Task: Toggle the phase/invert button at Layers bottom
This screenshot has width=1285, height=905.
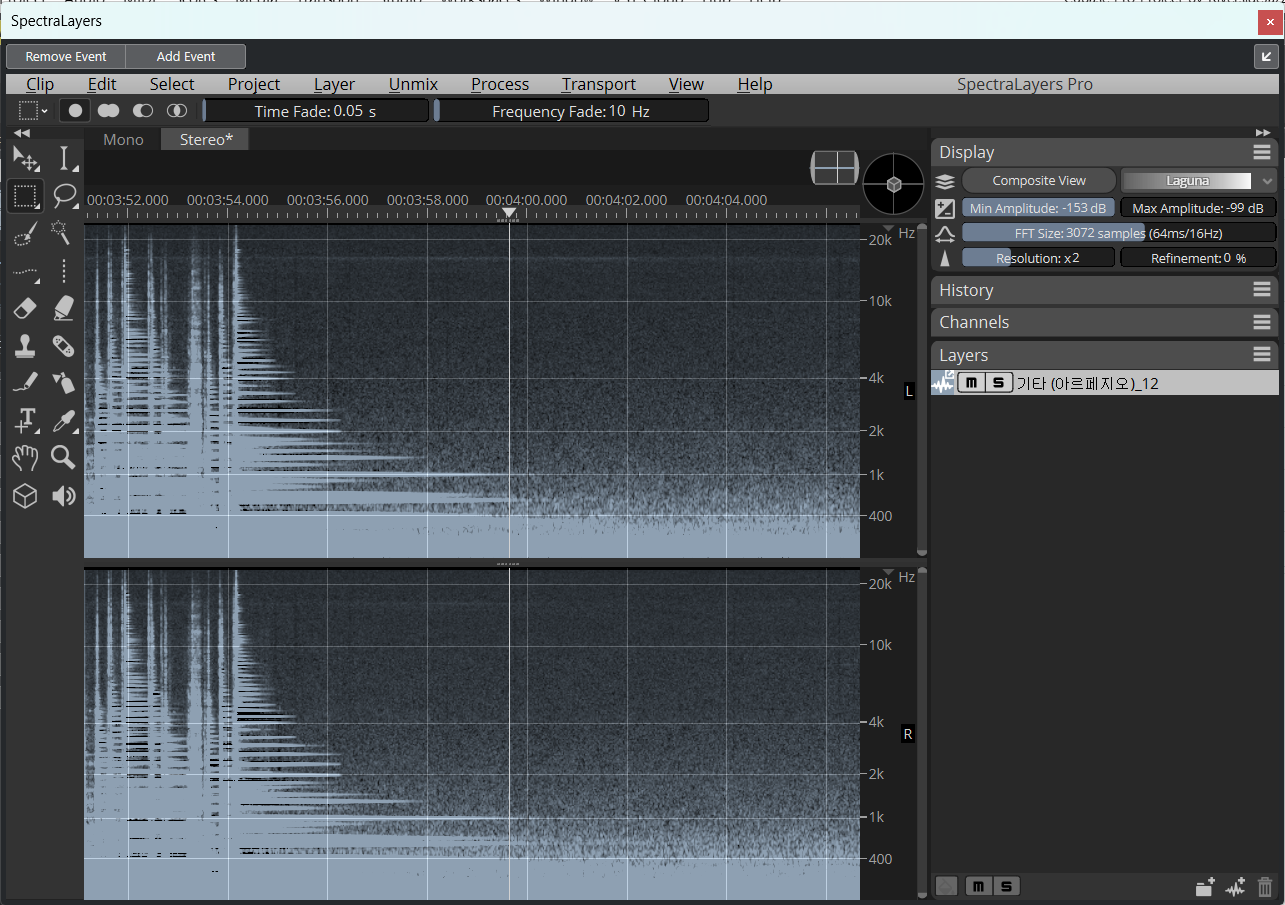Action: [x=946, y=886]
